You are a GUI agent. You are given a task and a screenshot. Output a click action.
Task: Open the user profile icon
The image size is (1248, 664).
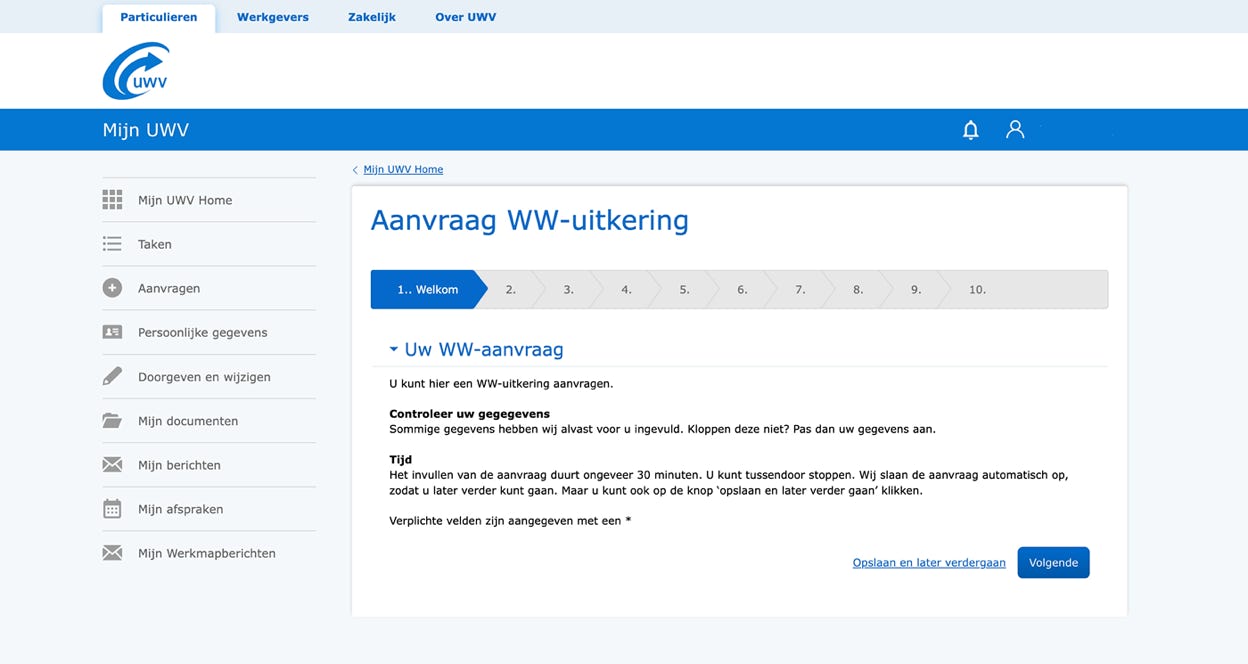(1015, 129)
